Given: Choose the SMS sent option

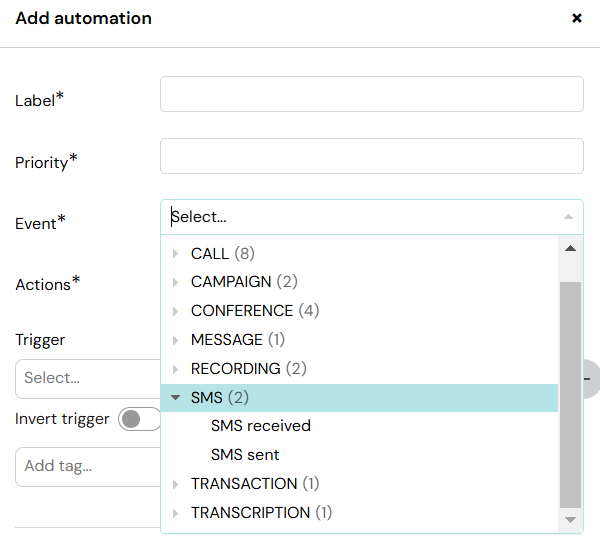Looking at the screenshot, I should 245,455.
